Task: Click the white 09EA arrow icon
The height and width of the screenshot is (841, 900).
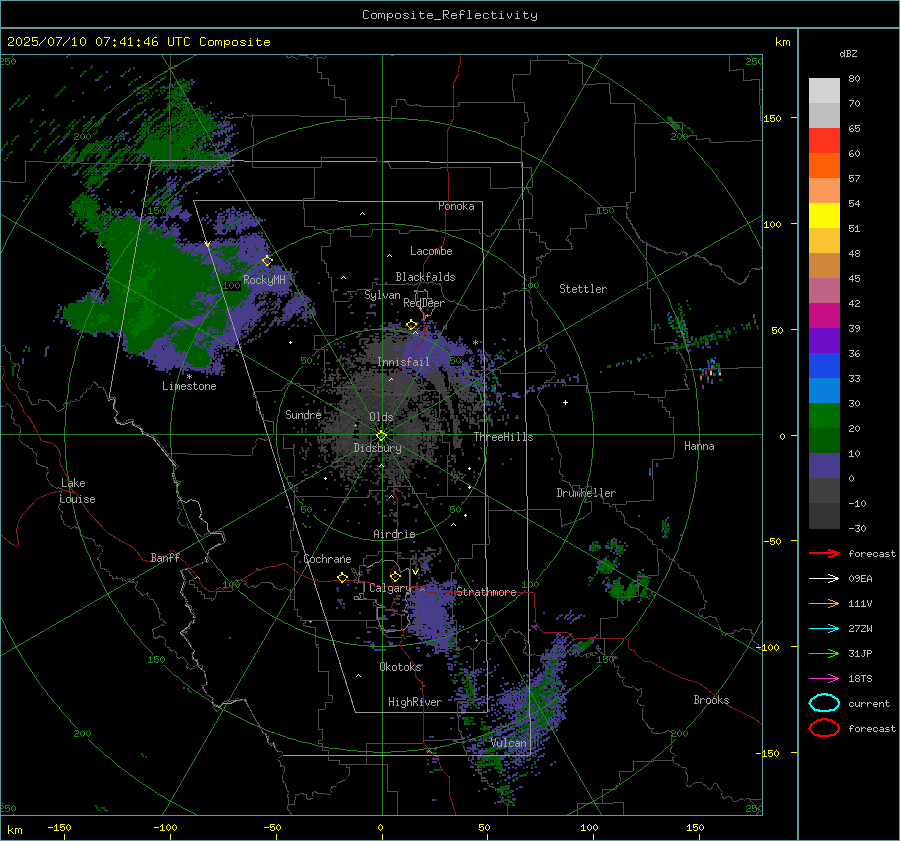Action: (824, 579)
